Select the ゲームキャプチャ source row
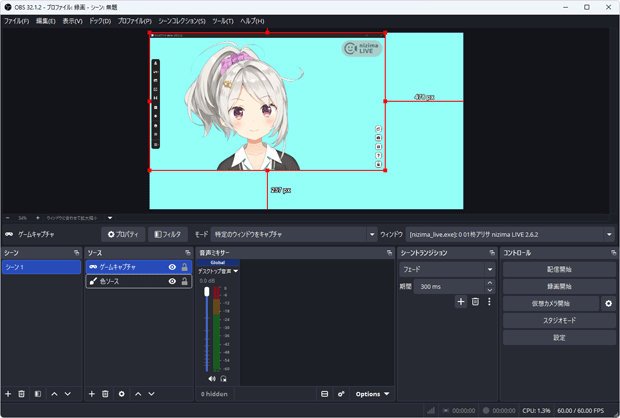Image resolution: width=620 pixels, height=418 pixels. tap(139, 267)
